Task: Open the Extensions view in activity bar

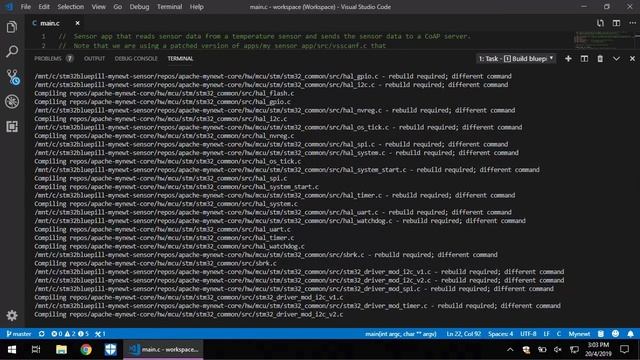Action: 12,127
